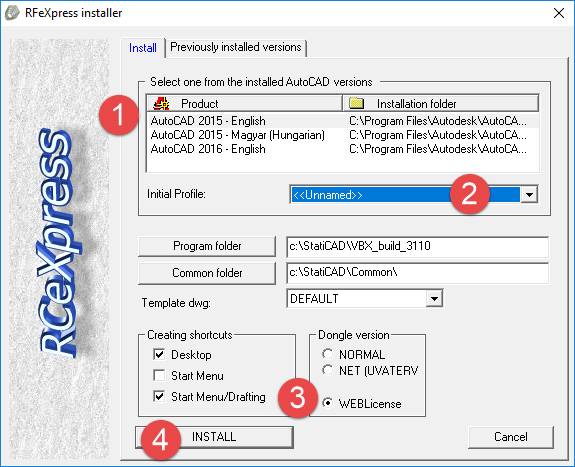
Task: Open the Initial Profile dropdown arrow
Action: 529,194
